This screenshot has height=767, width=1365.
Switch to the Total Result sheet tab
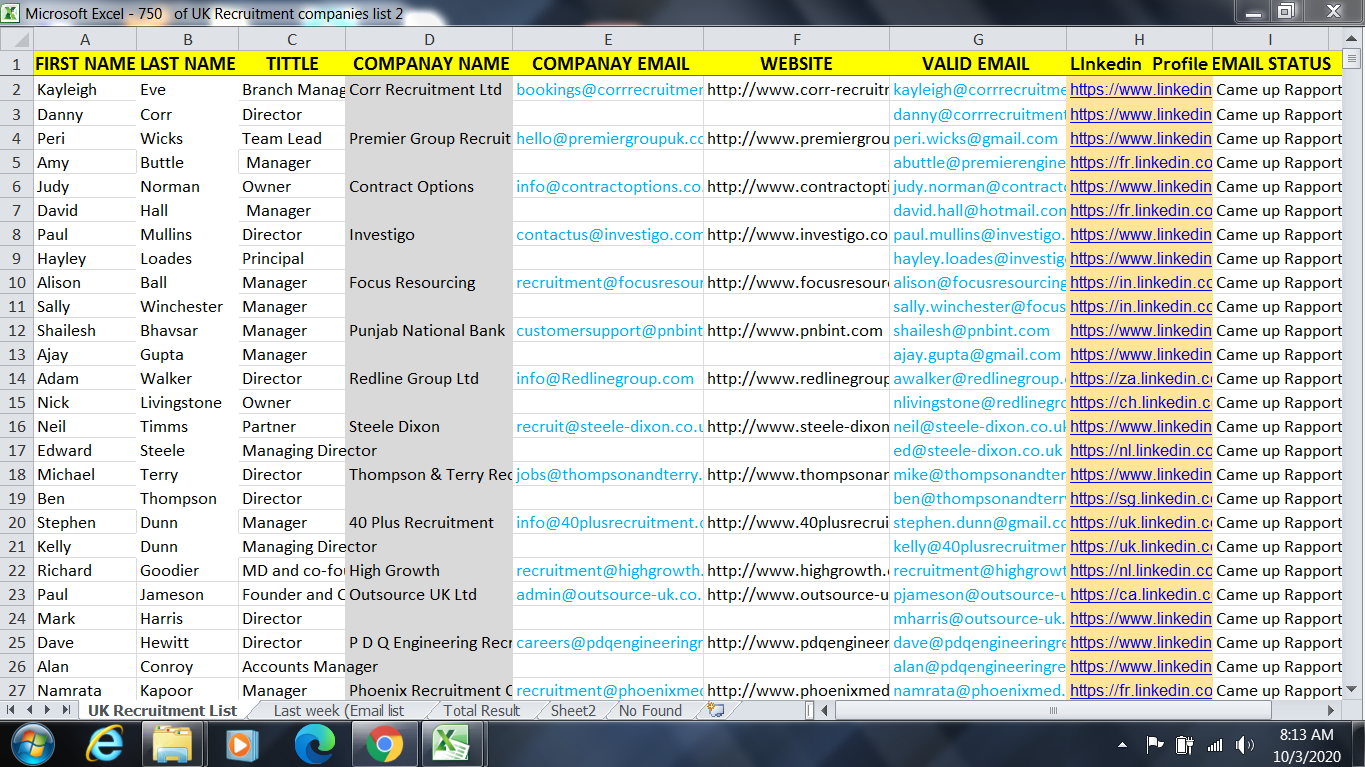pyautogui.click(x=481, y=711)
